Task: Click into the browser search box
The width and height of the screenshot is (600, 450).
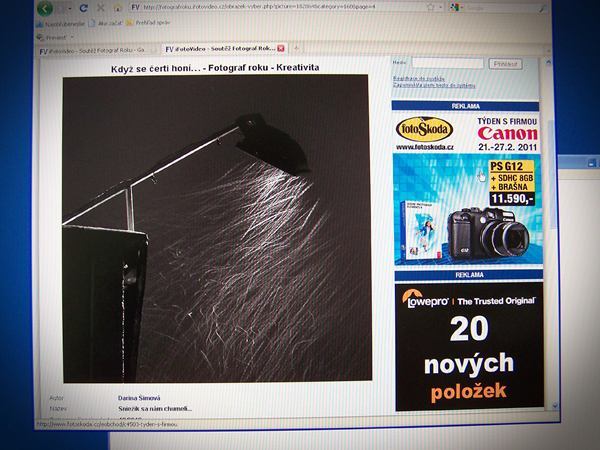Action: 499,8
